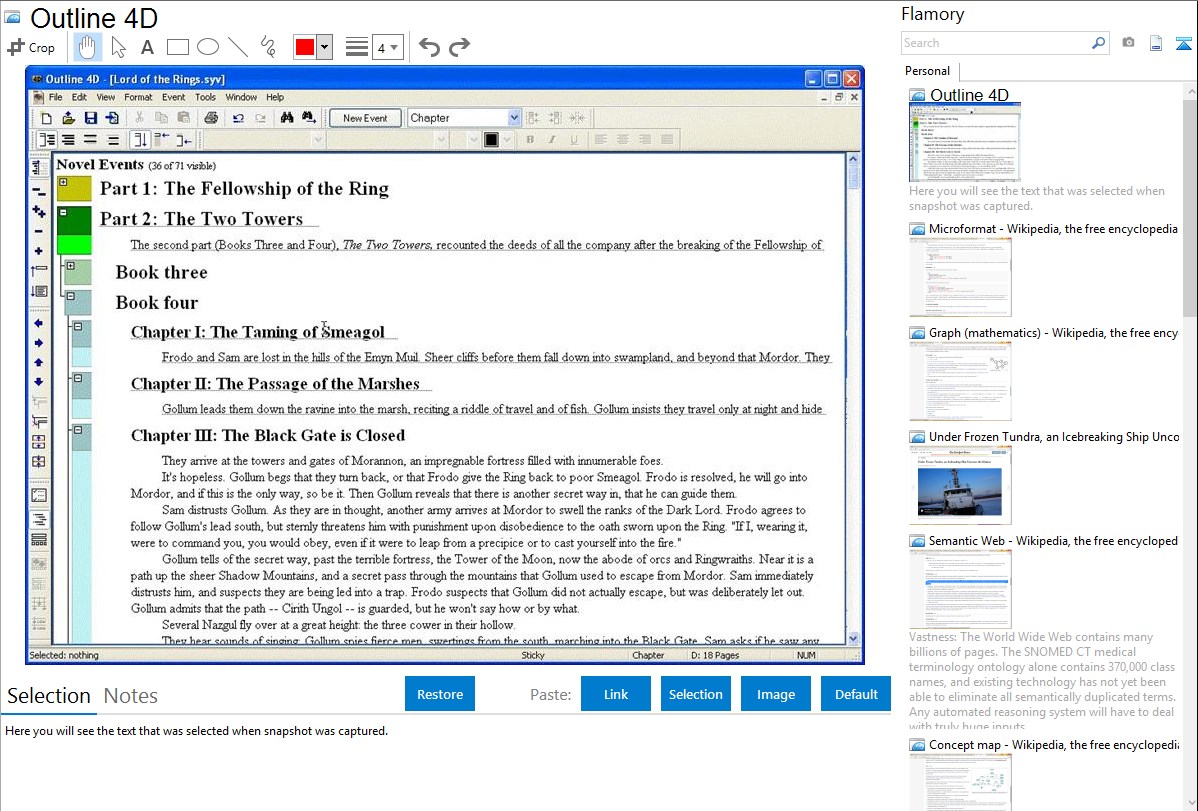Screen dimensions: 1198x811
Task: Open the Help menu in Outline 4D
Action: coord(275,97)
